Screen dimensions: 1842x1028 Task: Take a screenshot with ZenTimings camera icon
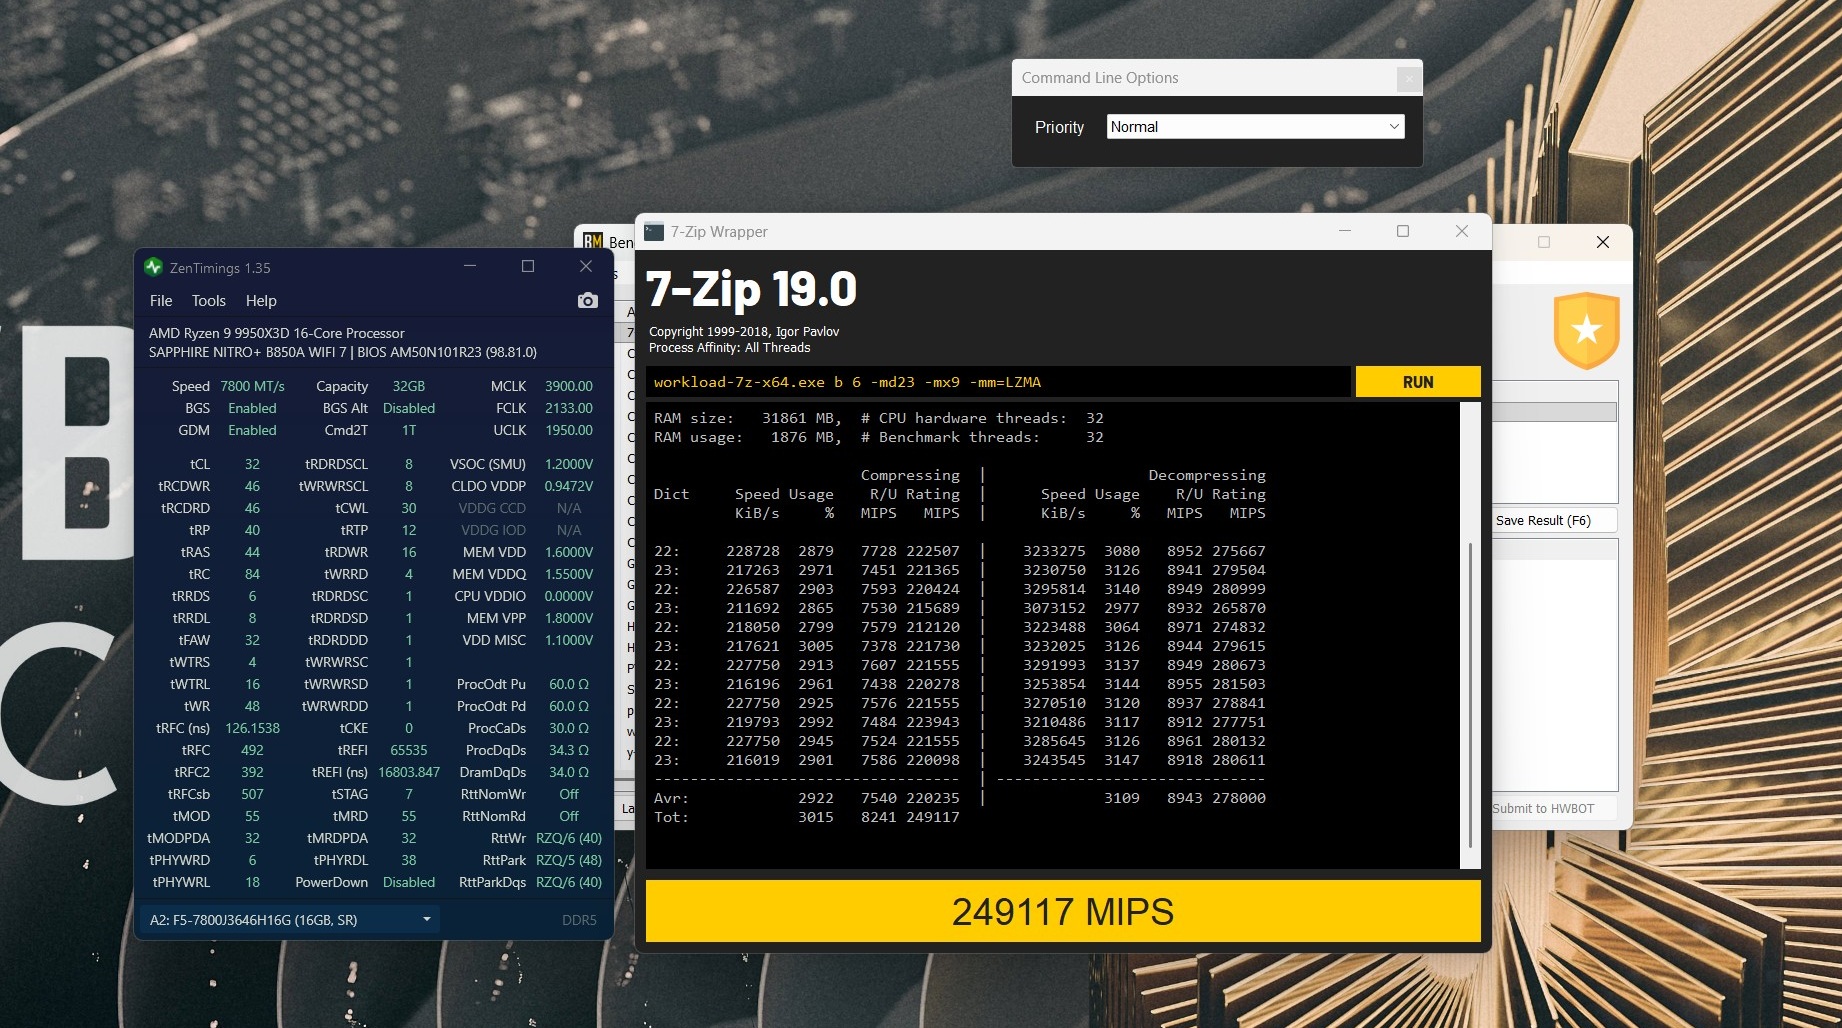pos(587,301)
